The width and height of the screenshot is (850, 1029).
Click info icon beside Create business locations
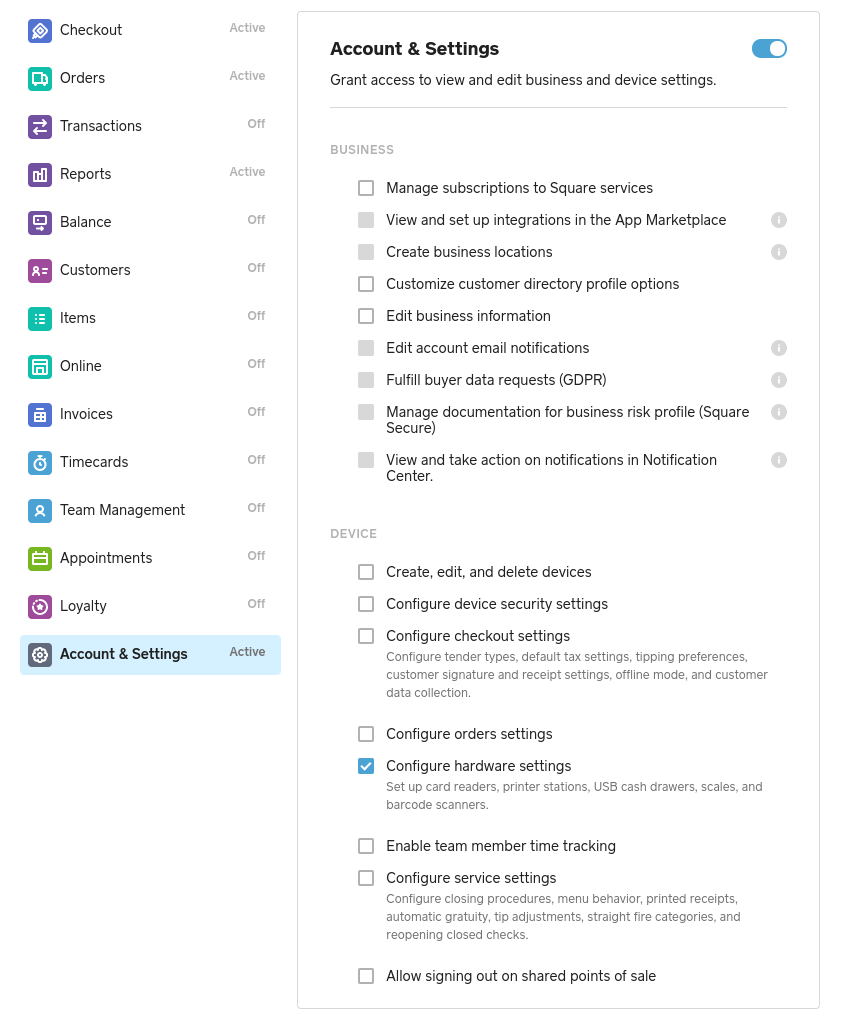point(779,252)
